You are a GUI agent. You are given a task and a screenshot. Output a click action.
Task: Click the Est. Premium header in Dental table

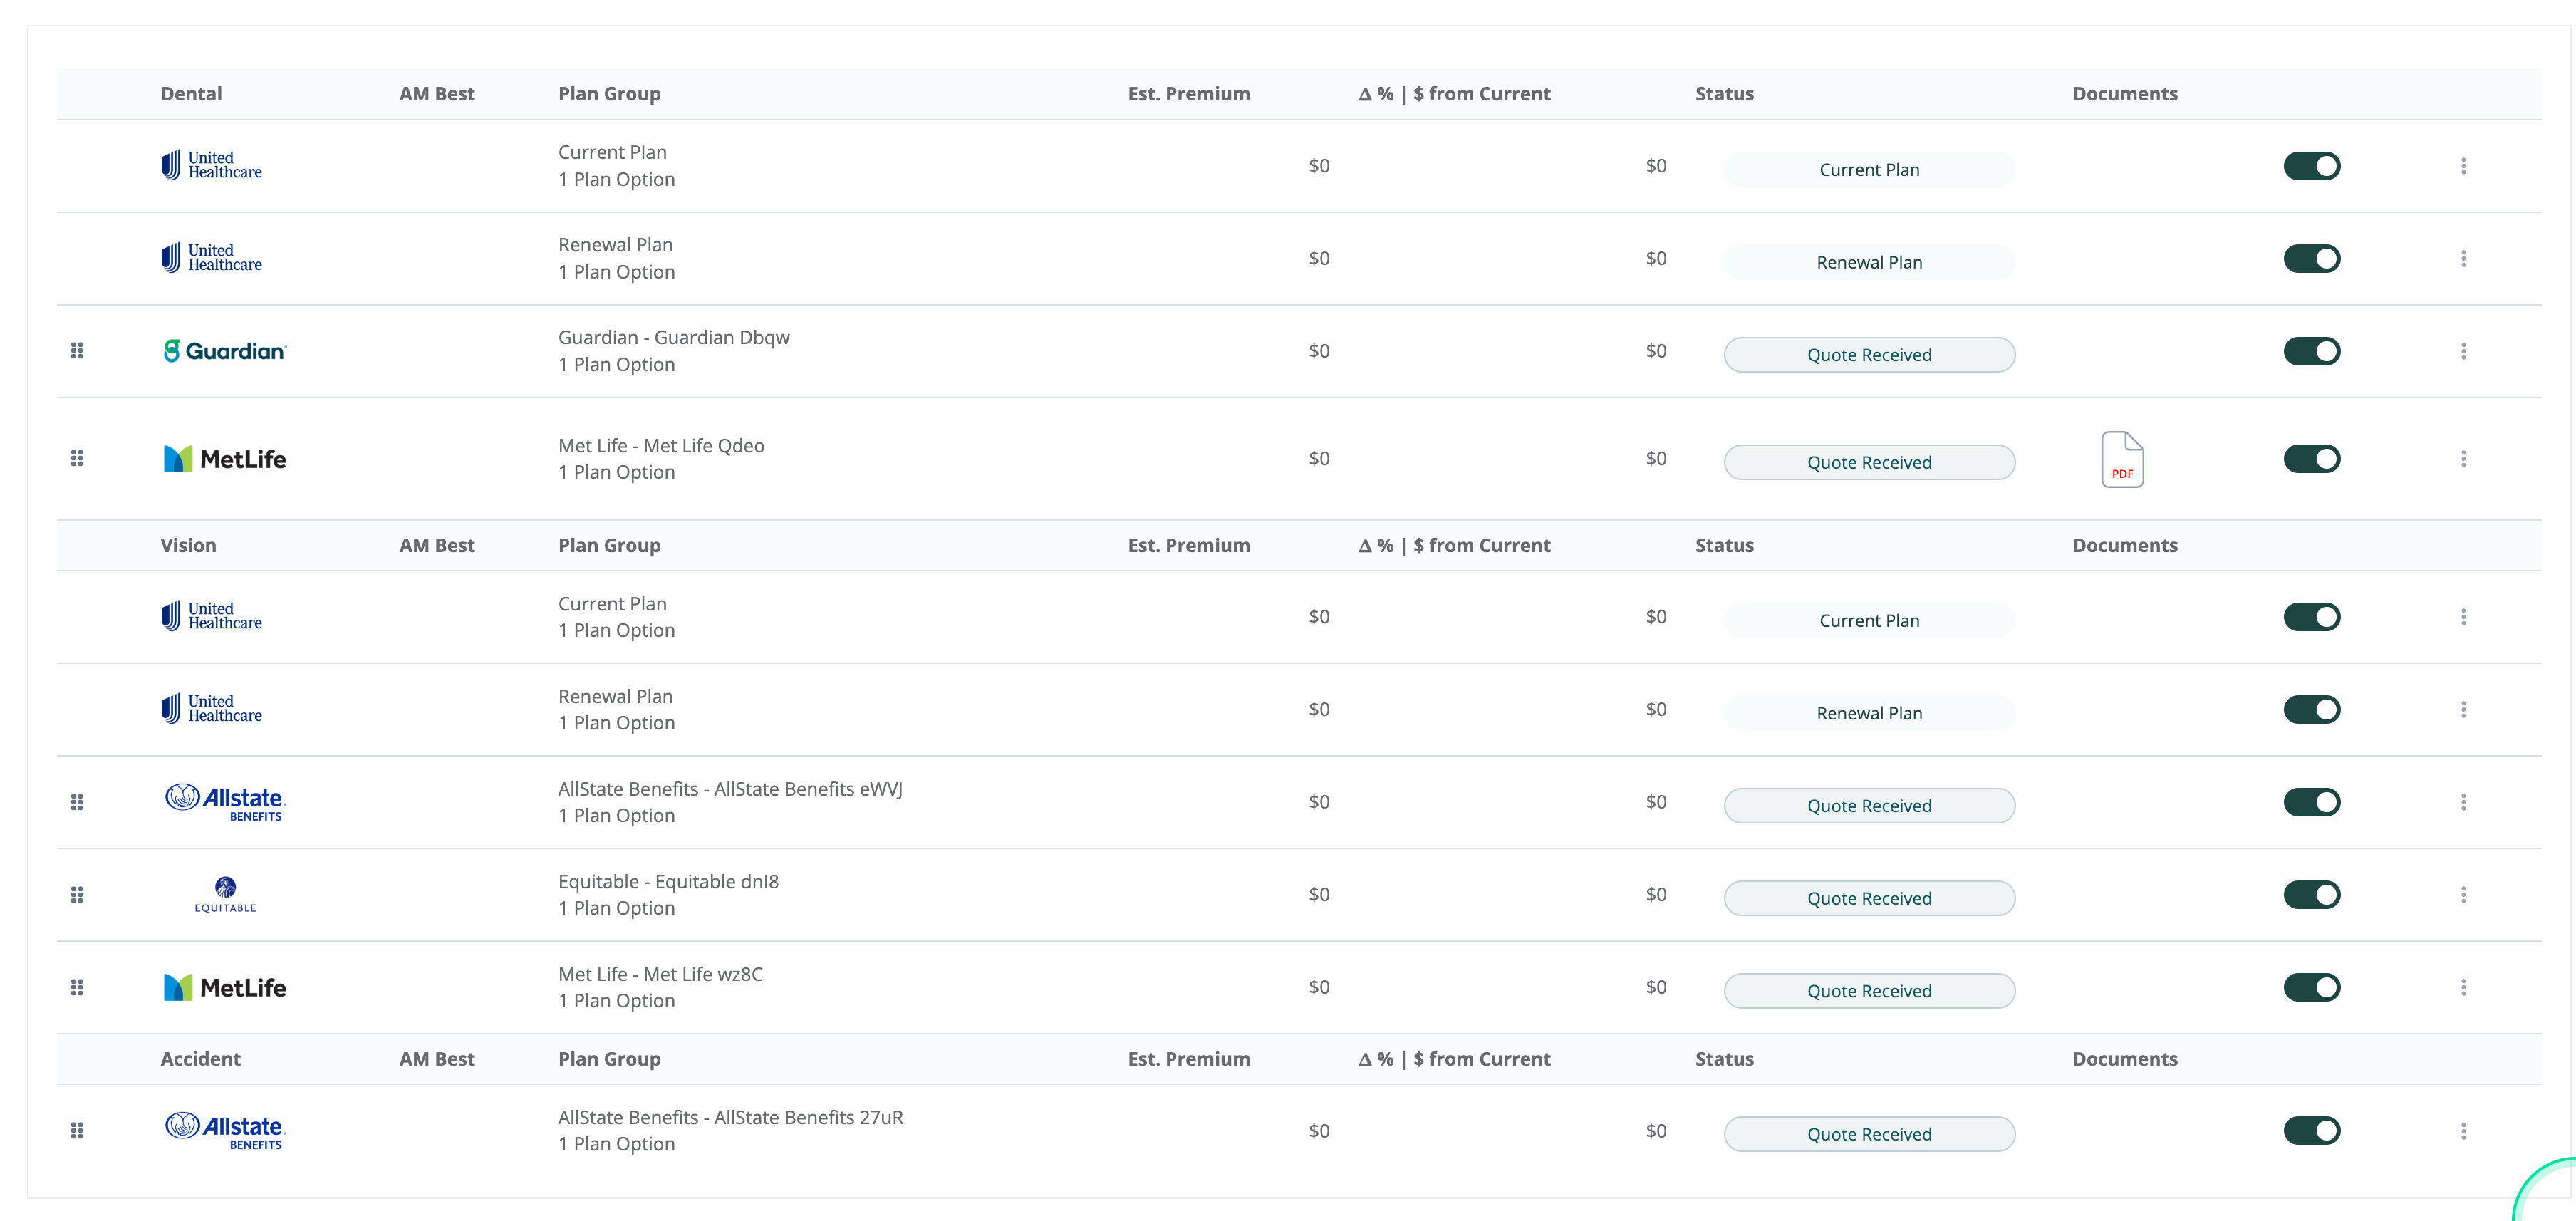pos(1188,94)
